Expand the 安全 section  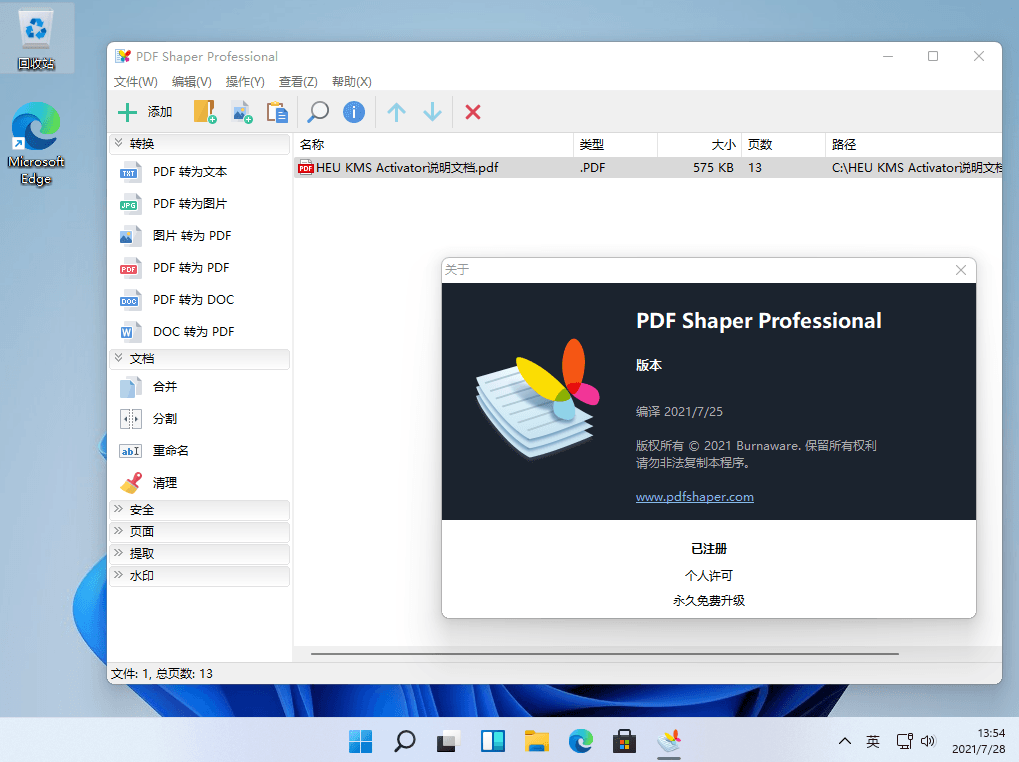(200, 510)
